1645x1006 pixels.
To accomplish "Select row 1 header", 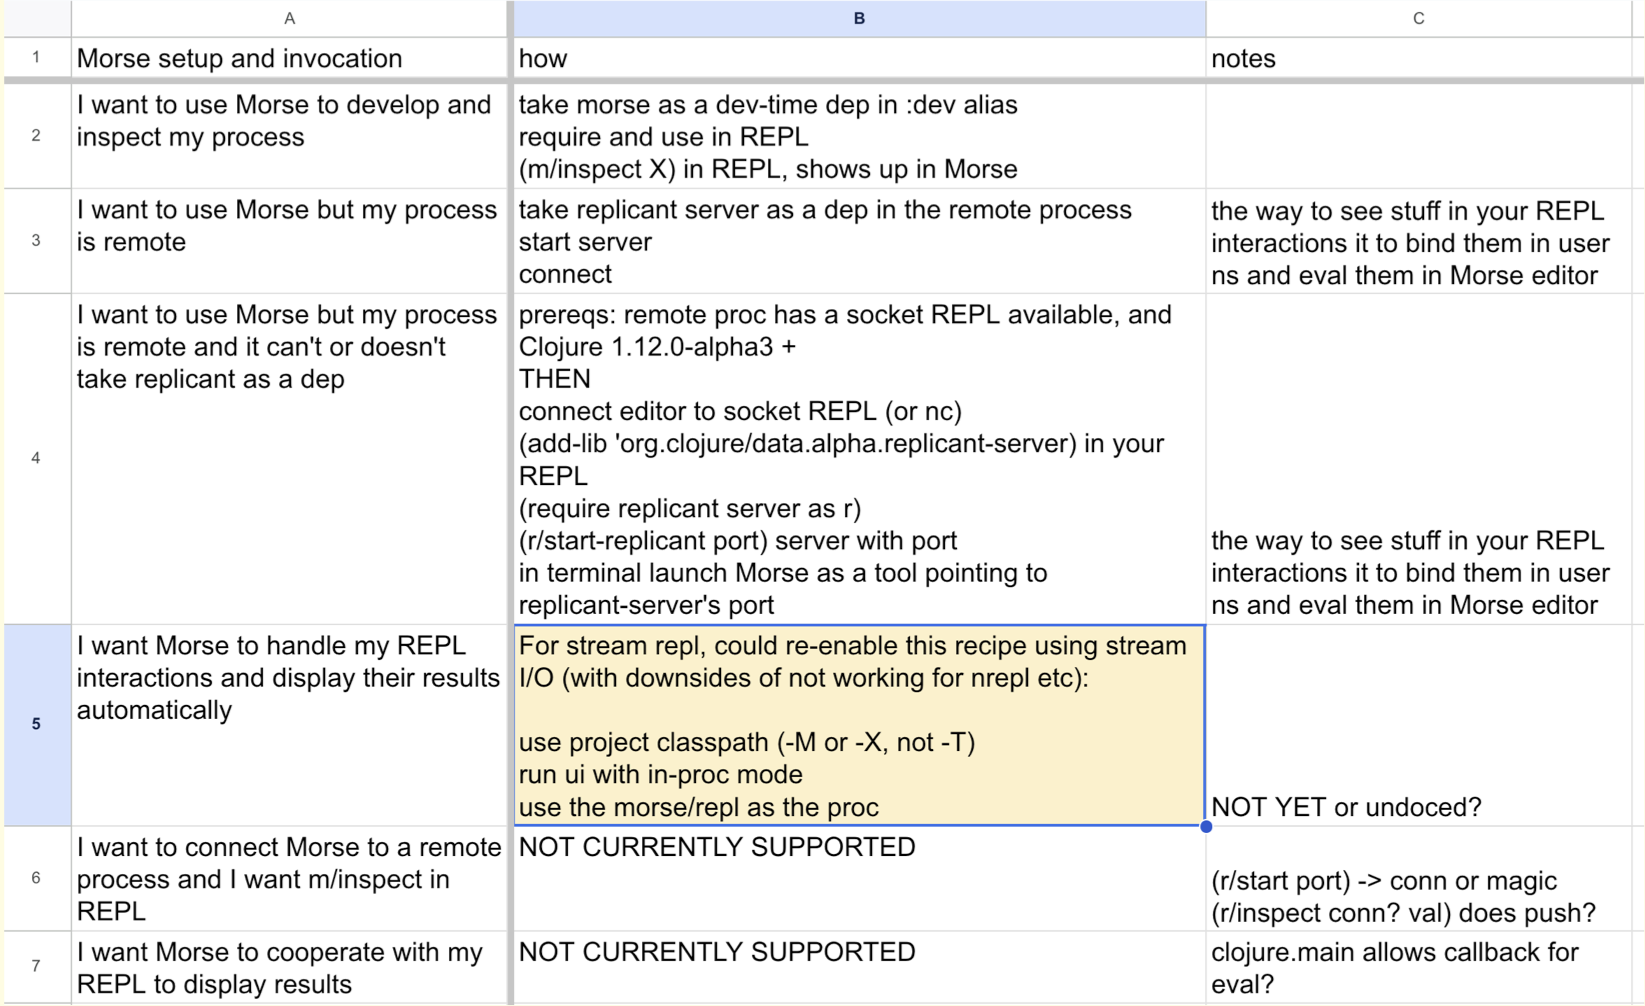I will pyautogui.click(x=35, y=58).
